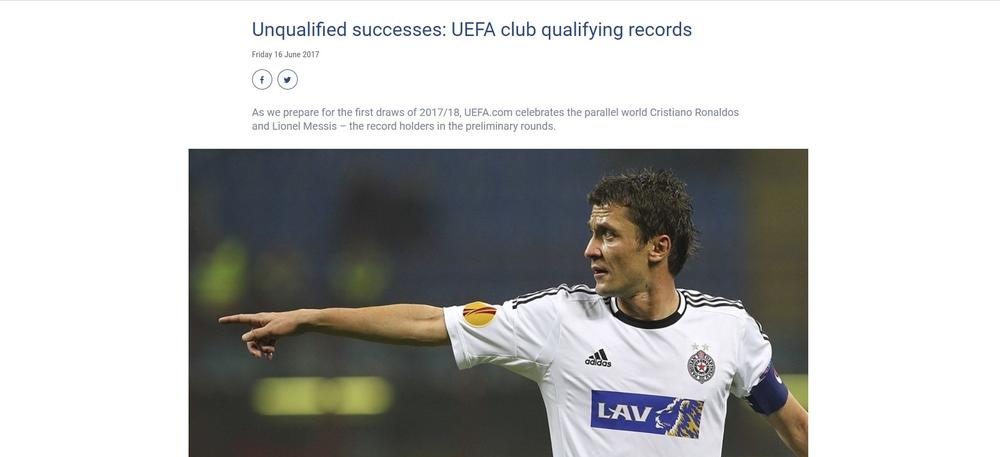Click the Partizan club crest on jersey
The image size is (1000, 457).
[701, 366]
